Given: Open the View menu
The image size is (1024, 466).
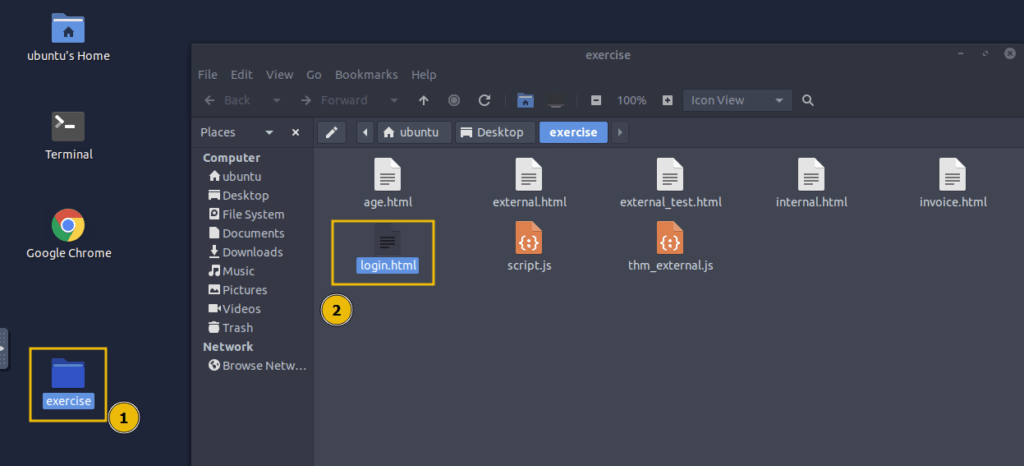Looking at the screenshot, I should click(280, 74).
